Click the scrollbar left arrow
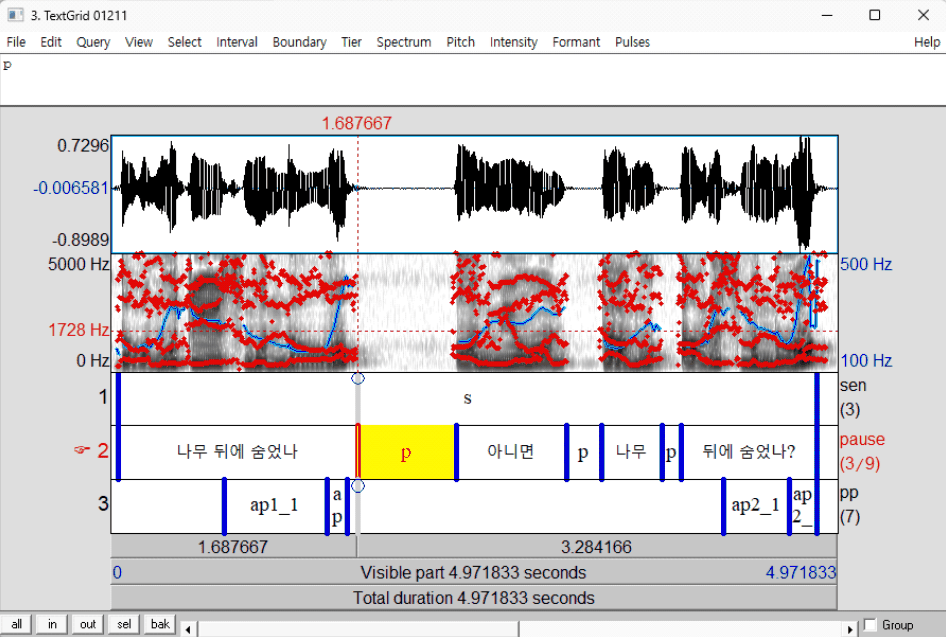946x637 pixels. [188, 629]
